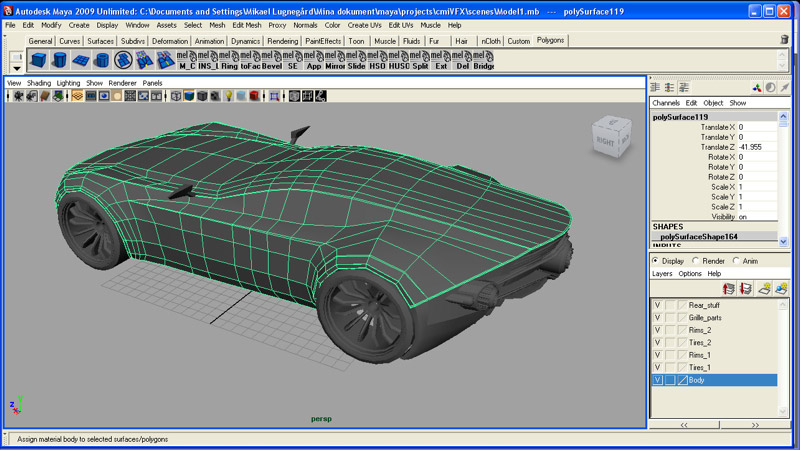
Task: Select the Anim layer radio button
Action: point(736,261)
